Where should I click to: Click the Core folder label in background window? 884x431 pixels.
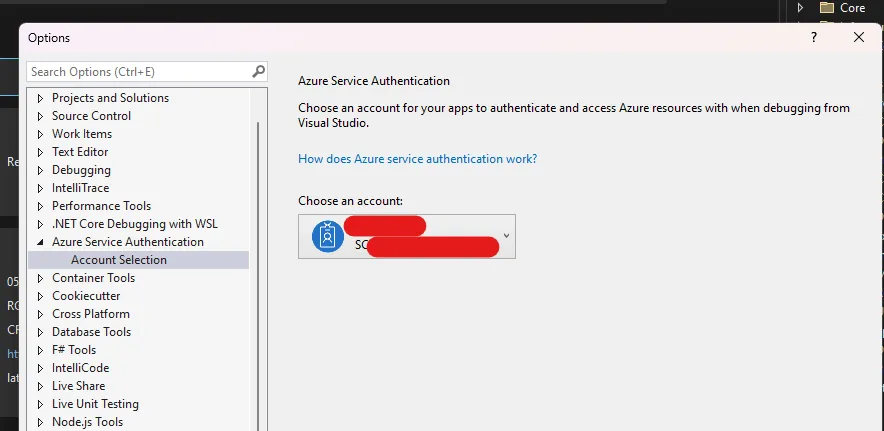(852, 8)
